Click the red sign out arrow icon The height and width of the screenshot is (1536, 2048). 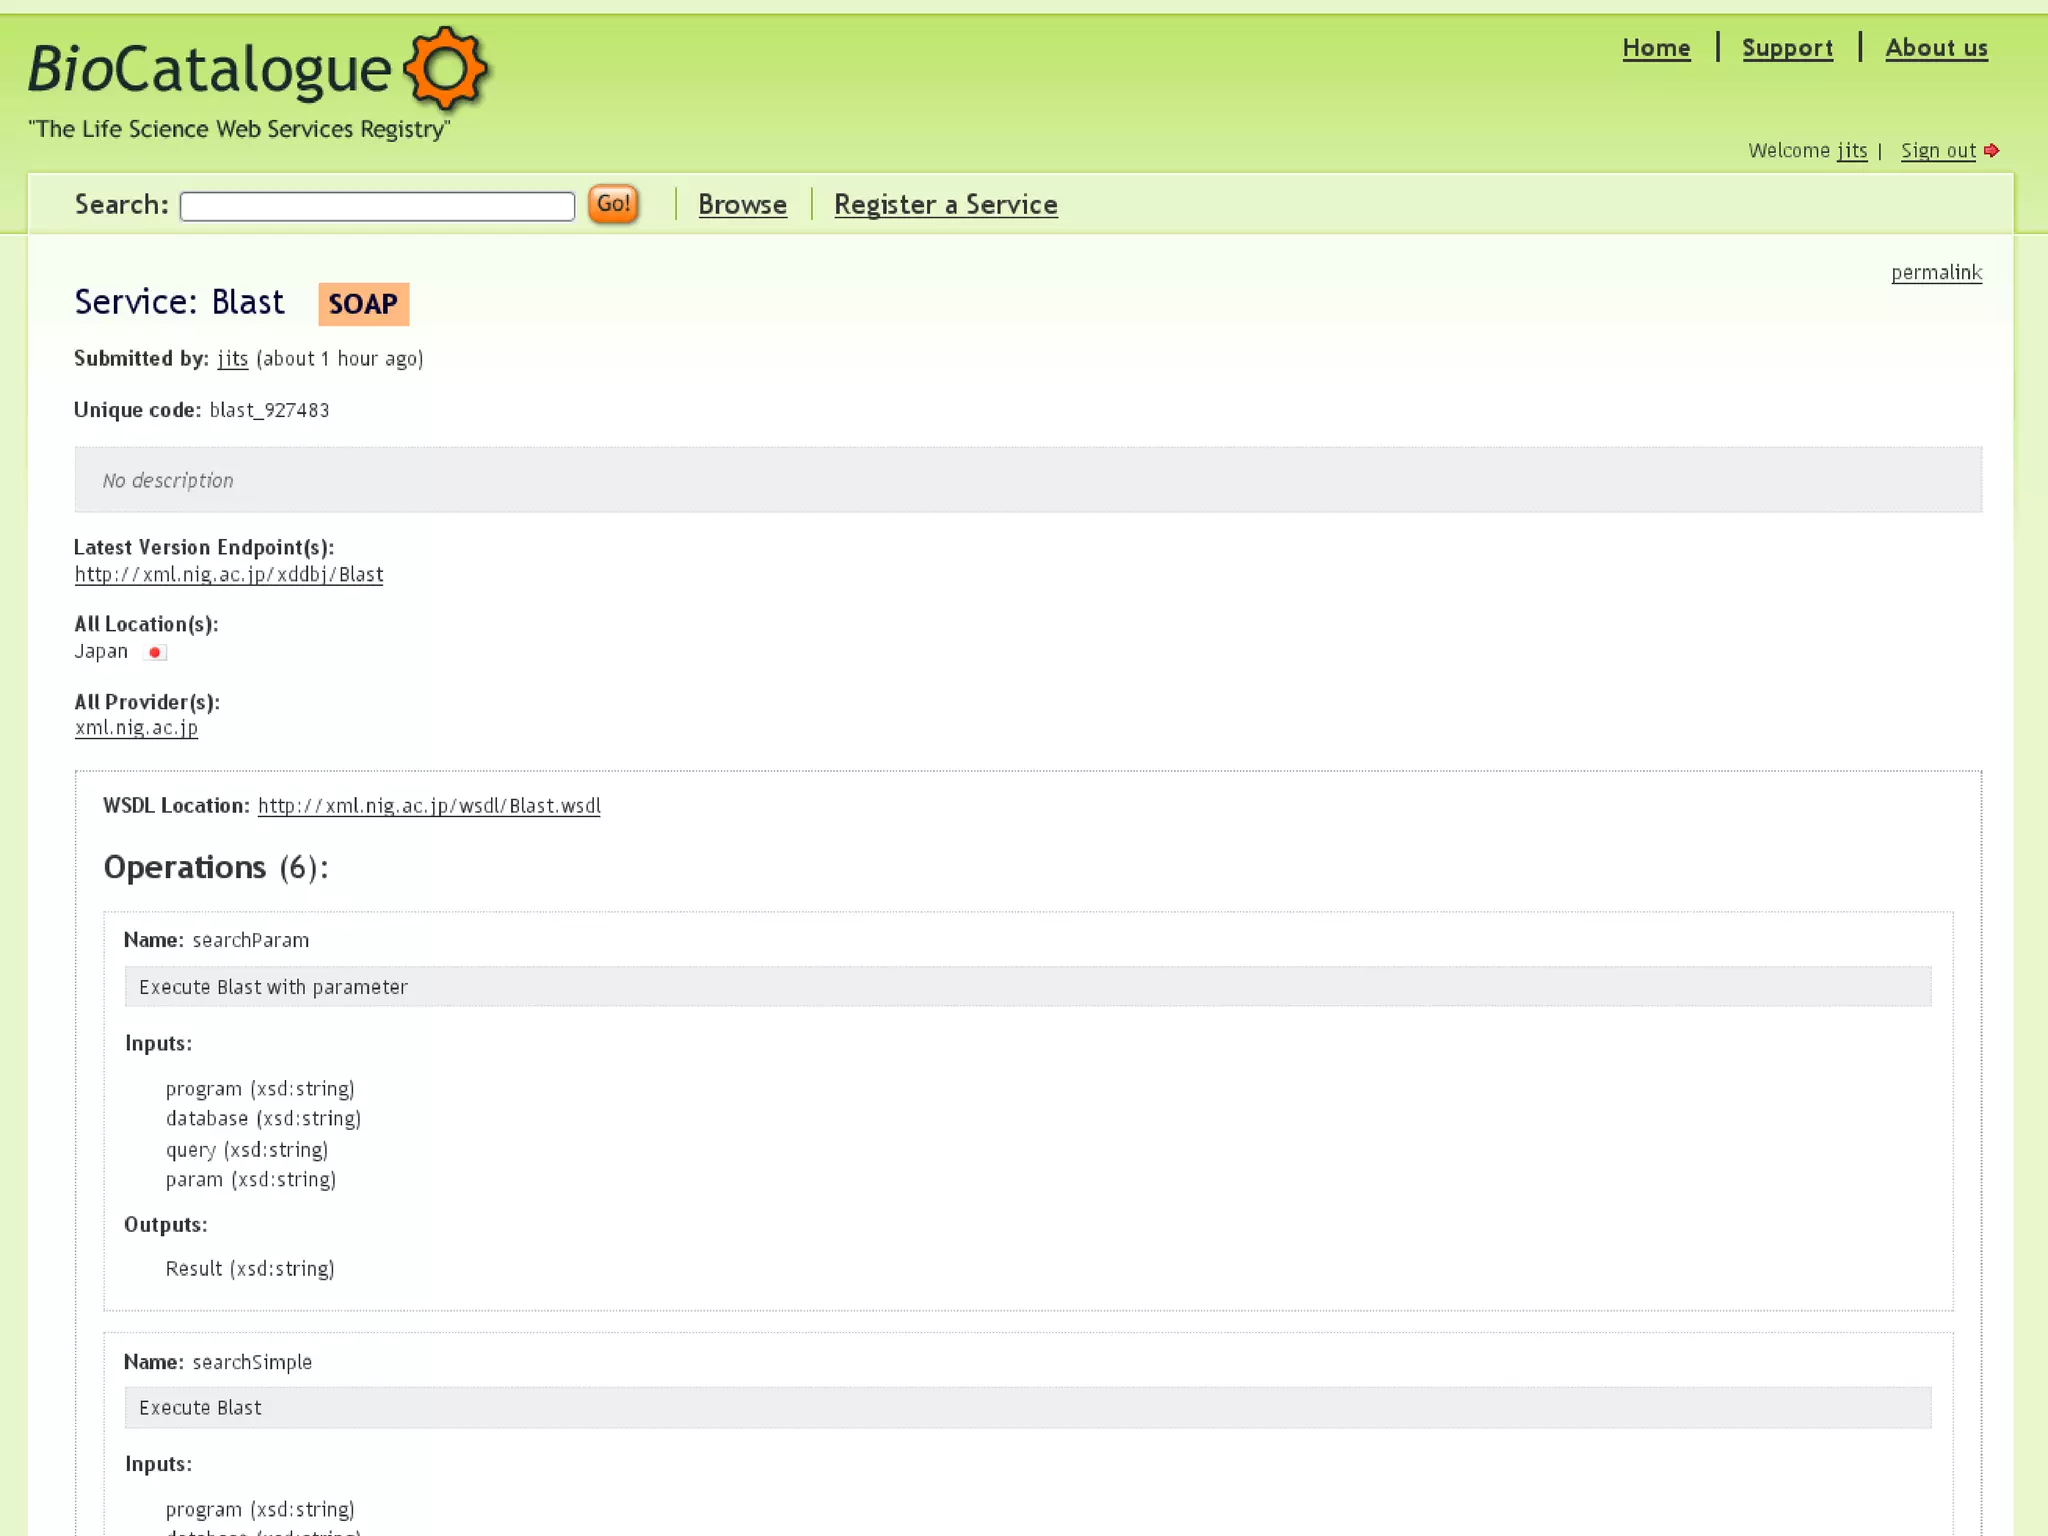[x=1991, y=150]
